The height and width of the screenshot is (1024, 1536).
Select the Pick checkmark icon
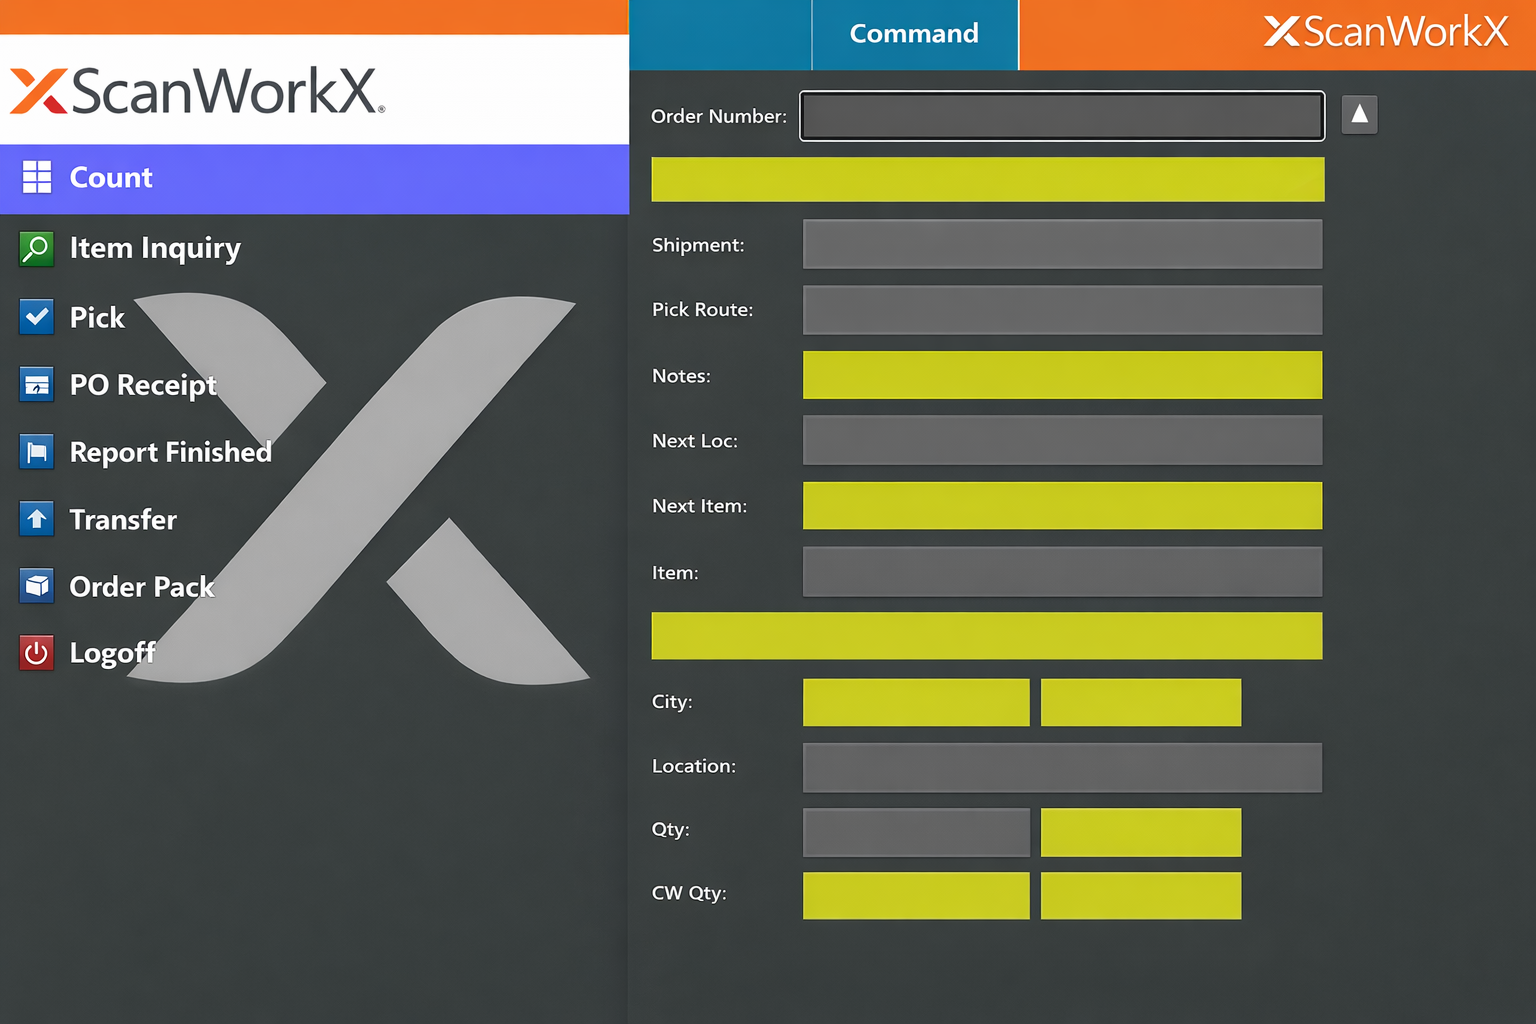pos(36,316)
